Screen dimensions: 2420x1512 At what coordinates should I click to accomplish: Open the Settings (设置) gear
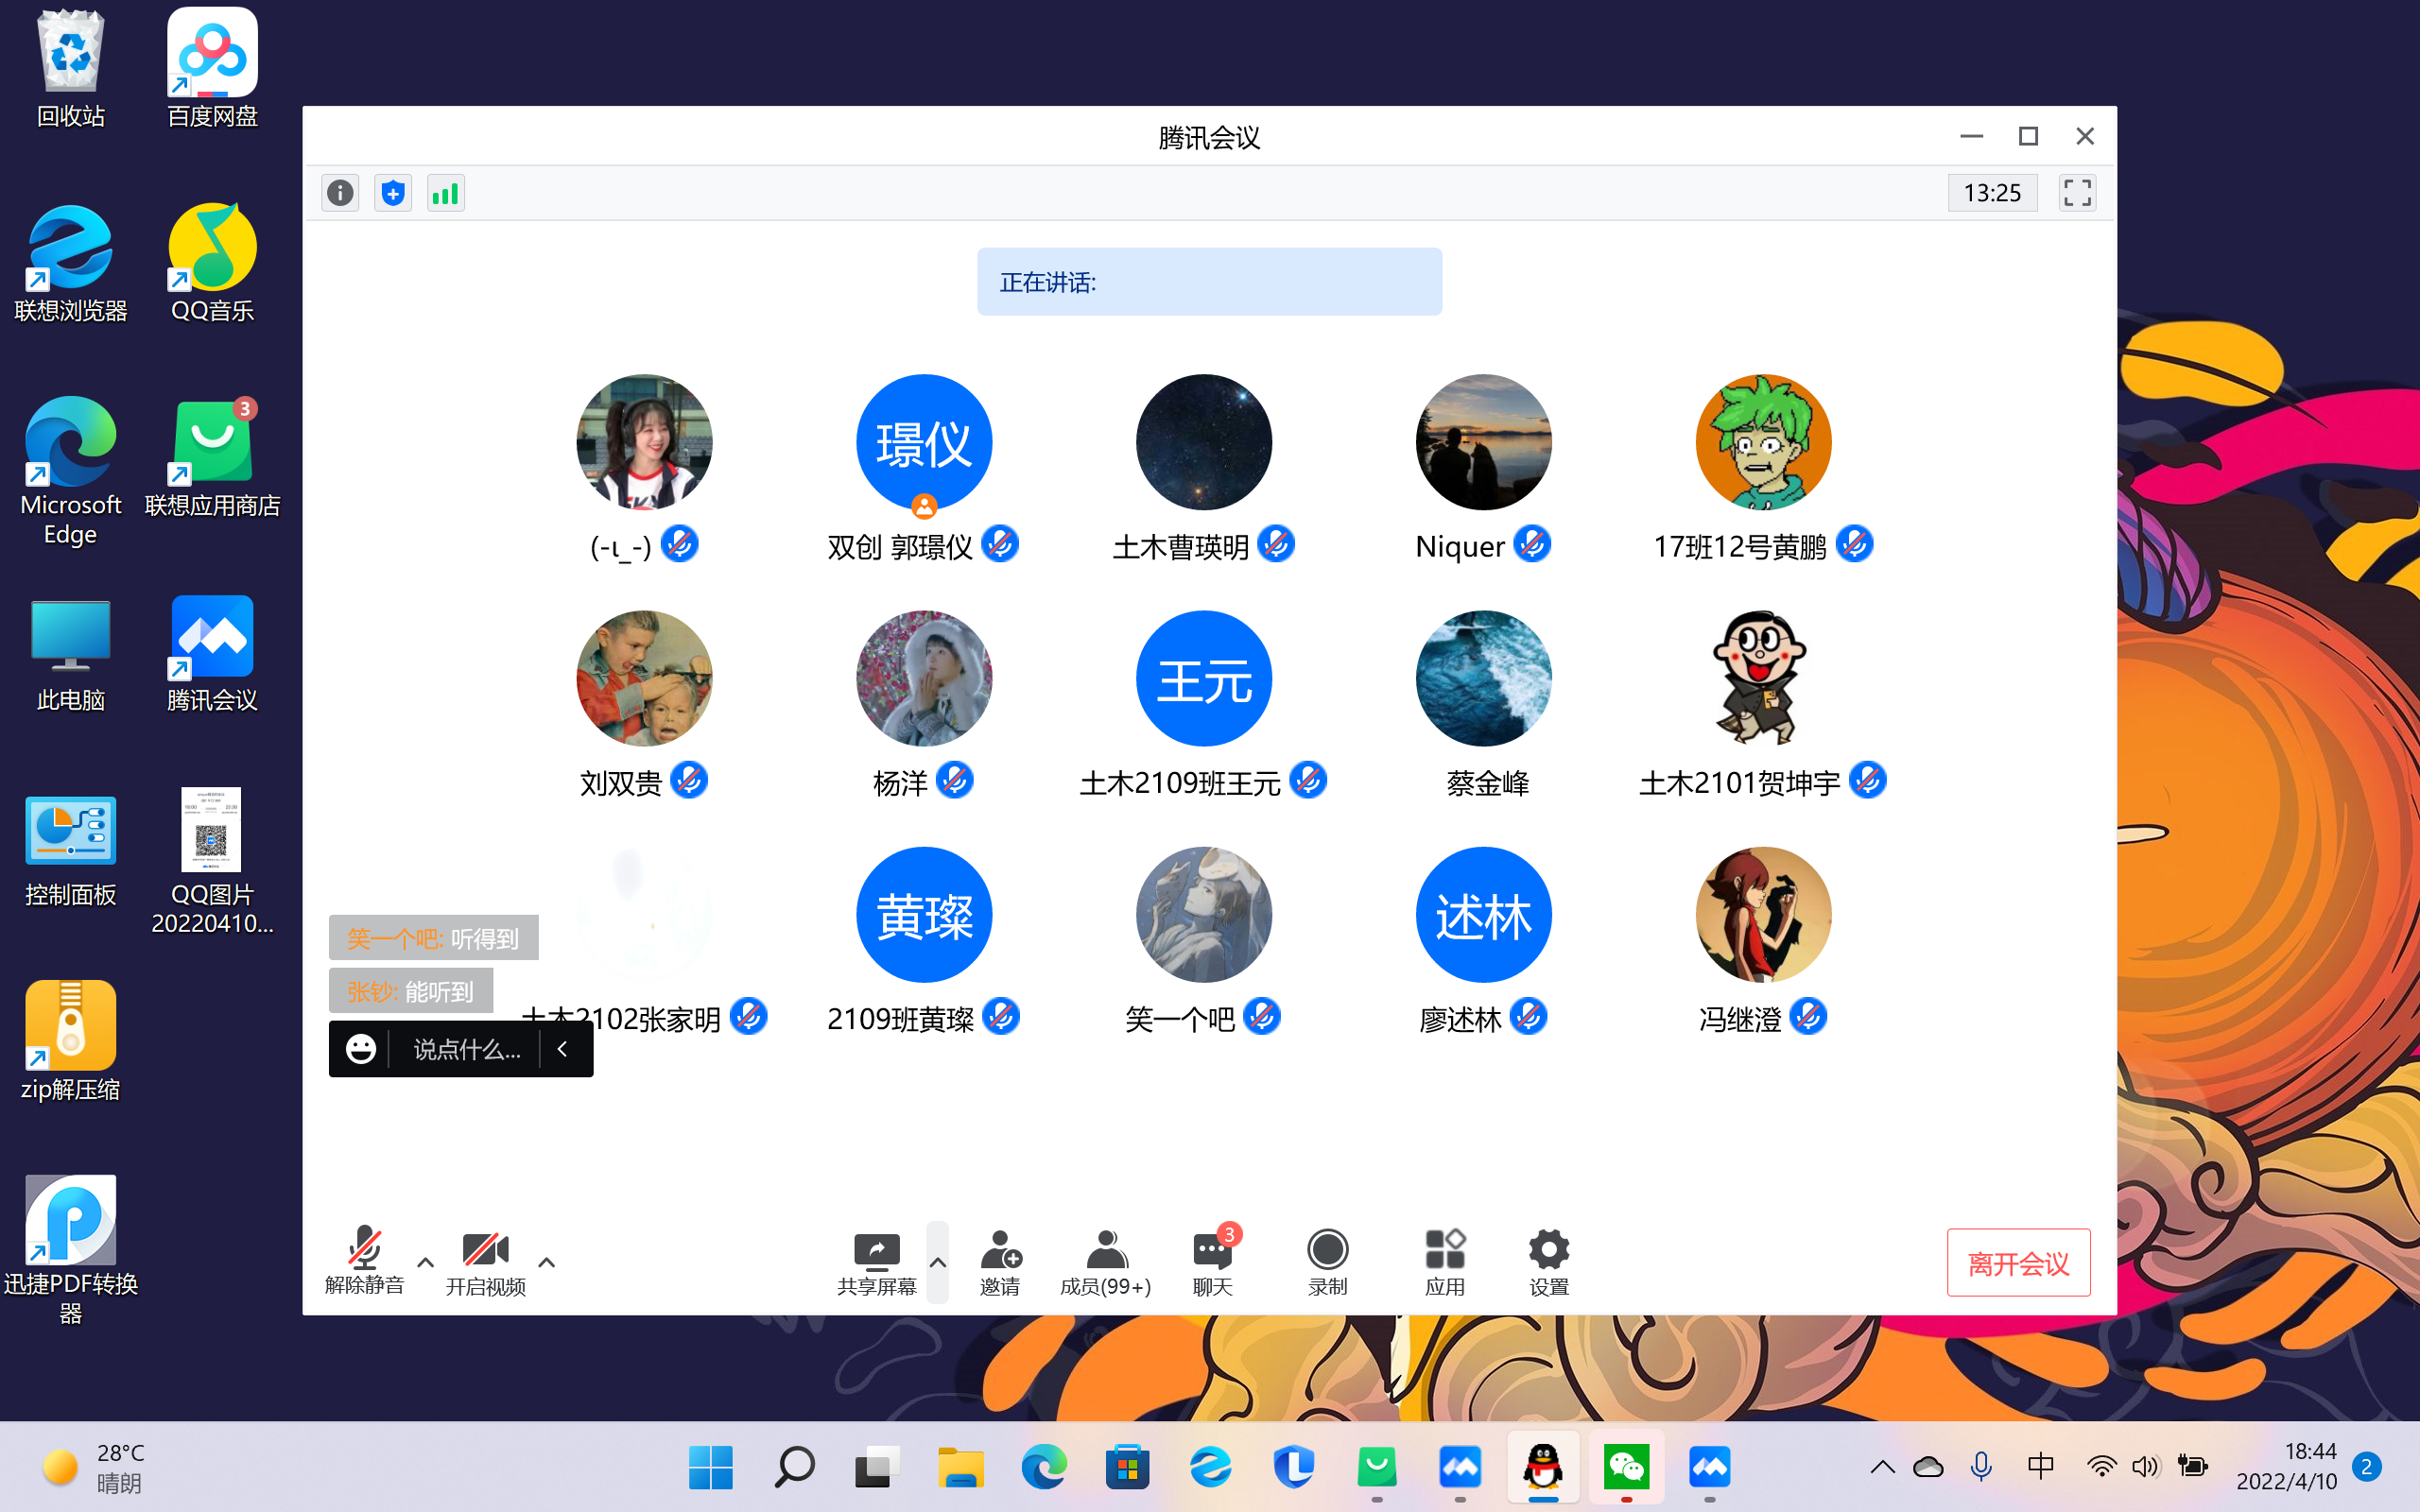[1548, 1261]
